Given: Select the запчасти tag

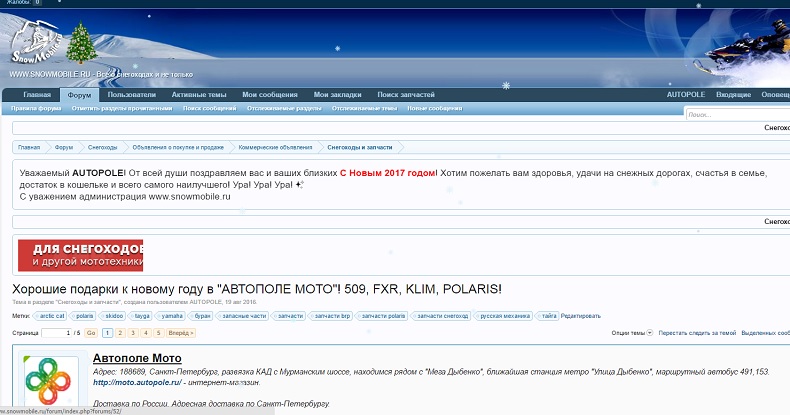Looking at the screenshot, I should coord(289,316).
